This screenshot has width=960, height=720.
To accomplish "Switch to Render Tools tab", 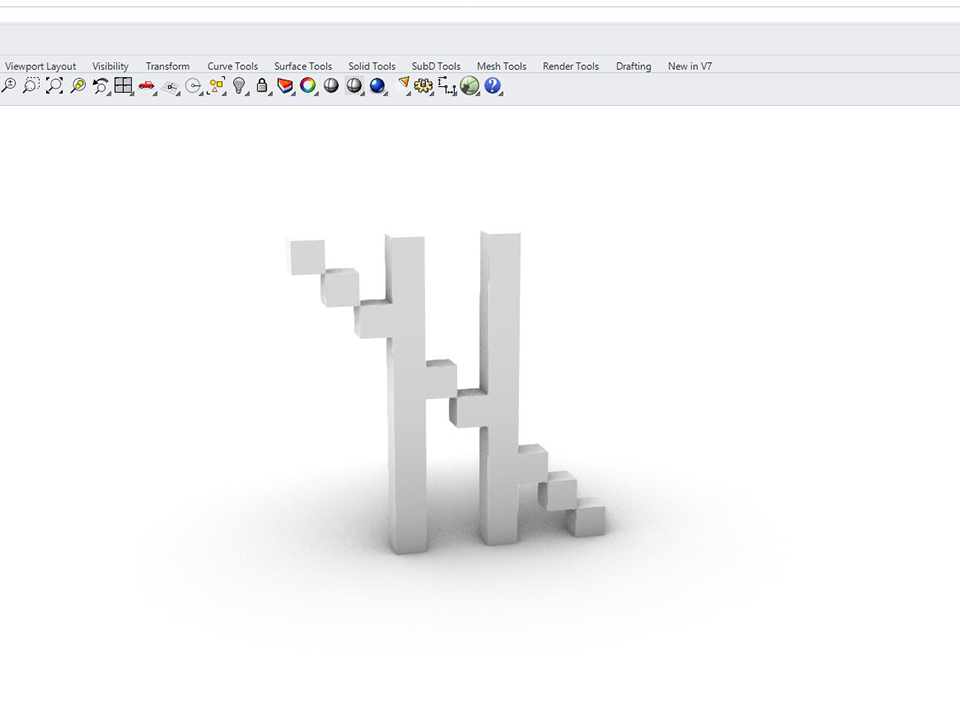I will (x=571, y=66).
